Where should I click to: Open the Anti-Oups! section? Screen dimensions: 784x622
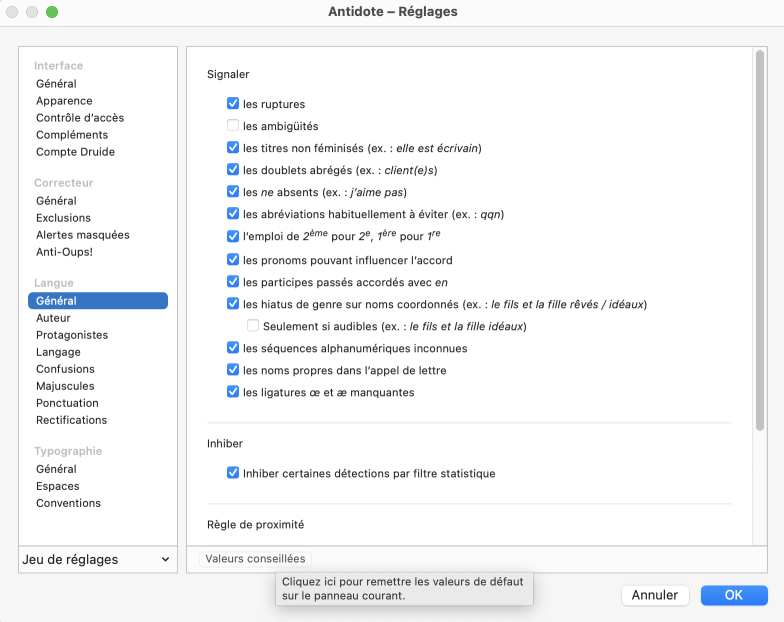64,252
